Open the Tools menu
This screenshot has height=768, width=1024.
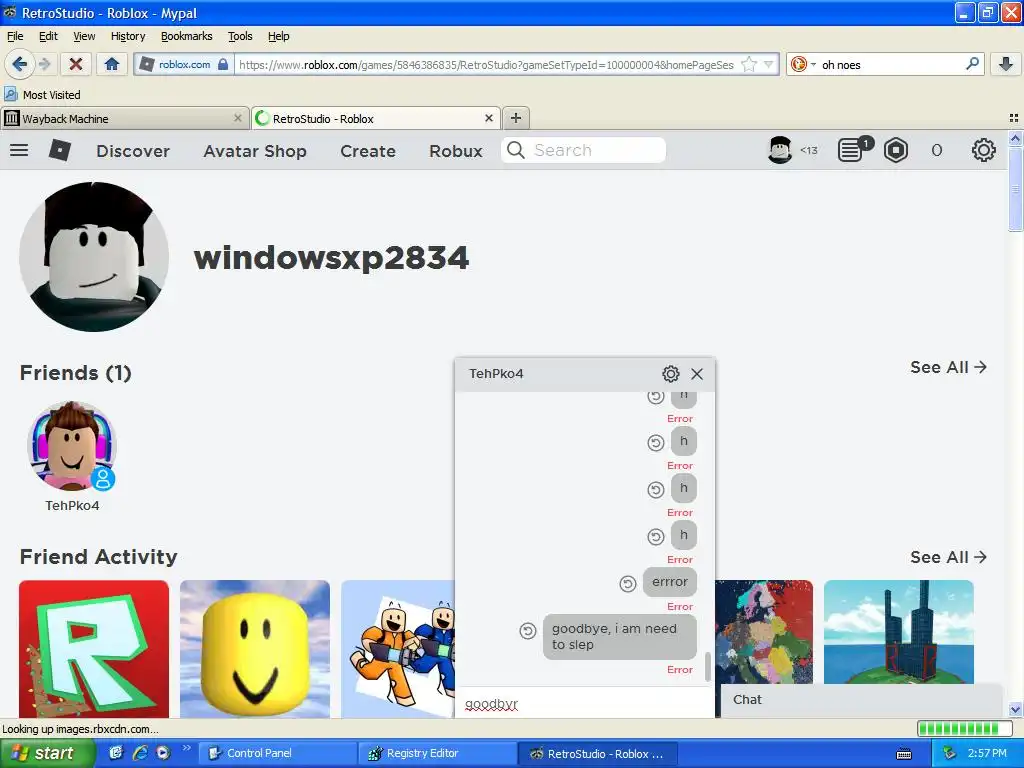(x=240, y=36)
